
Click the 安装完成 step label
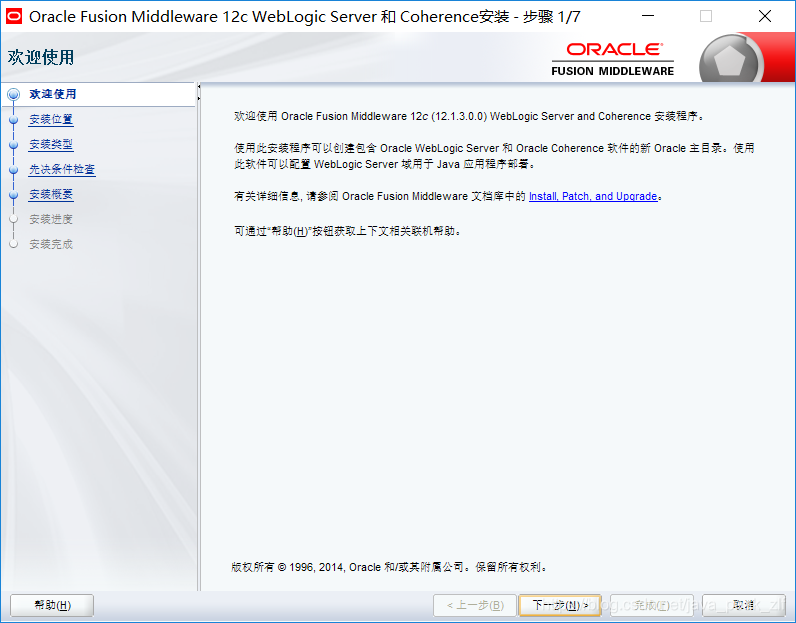pyautogui.click(x=51, y=244)
